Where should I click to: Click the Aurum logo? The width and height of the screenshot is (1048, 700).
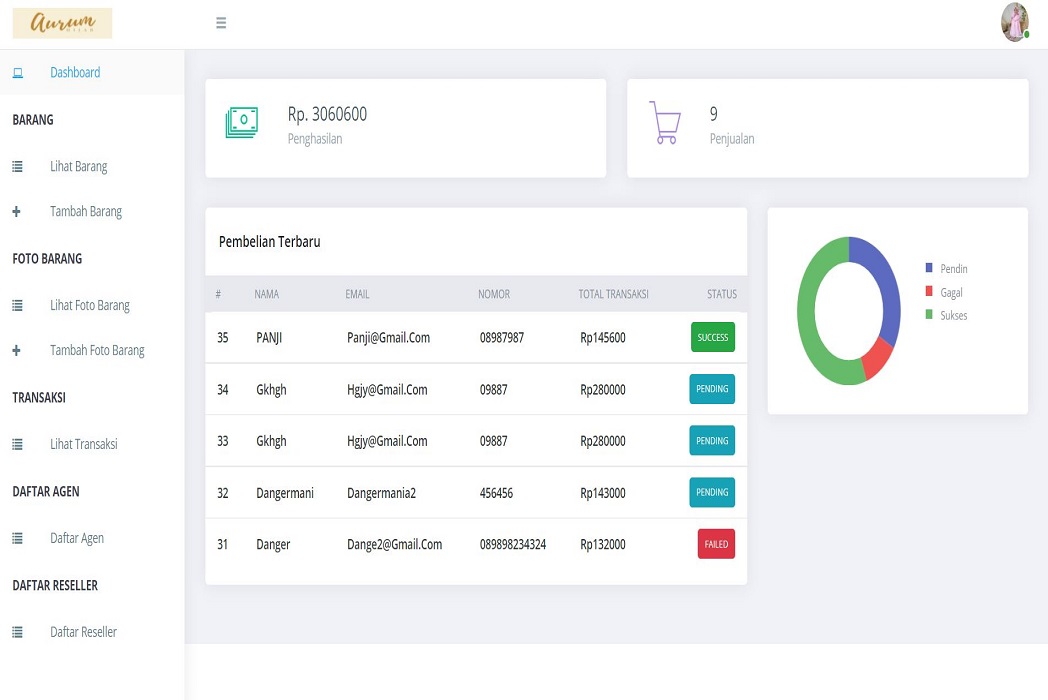(x=62, y=23)
